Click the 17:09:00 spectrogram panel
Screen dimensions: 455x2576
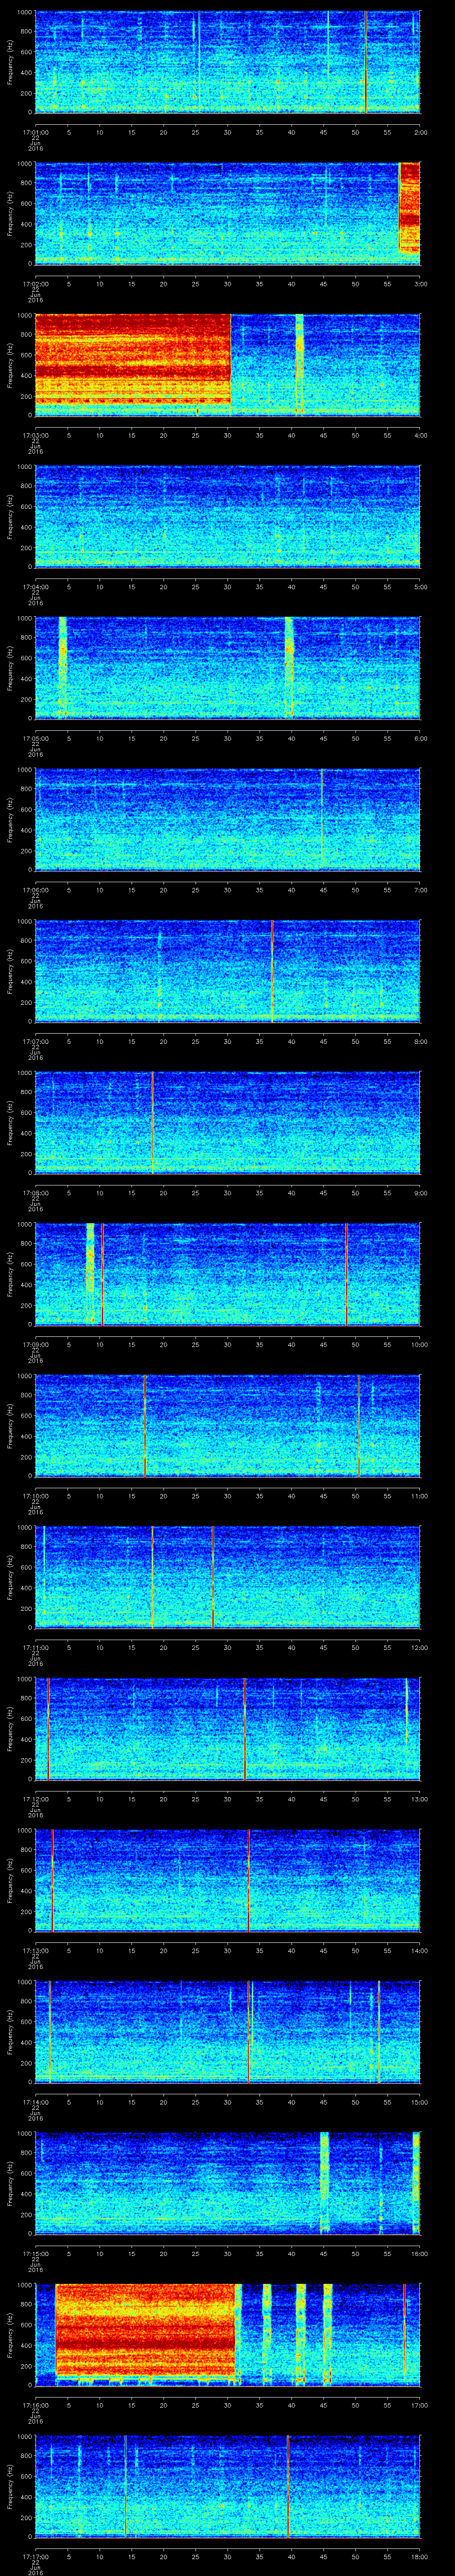pyautogui.click(x=227, y=1275)
